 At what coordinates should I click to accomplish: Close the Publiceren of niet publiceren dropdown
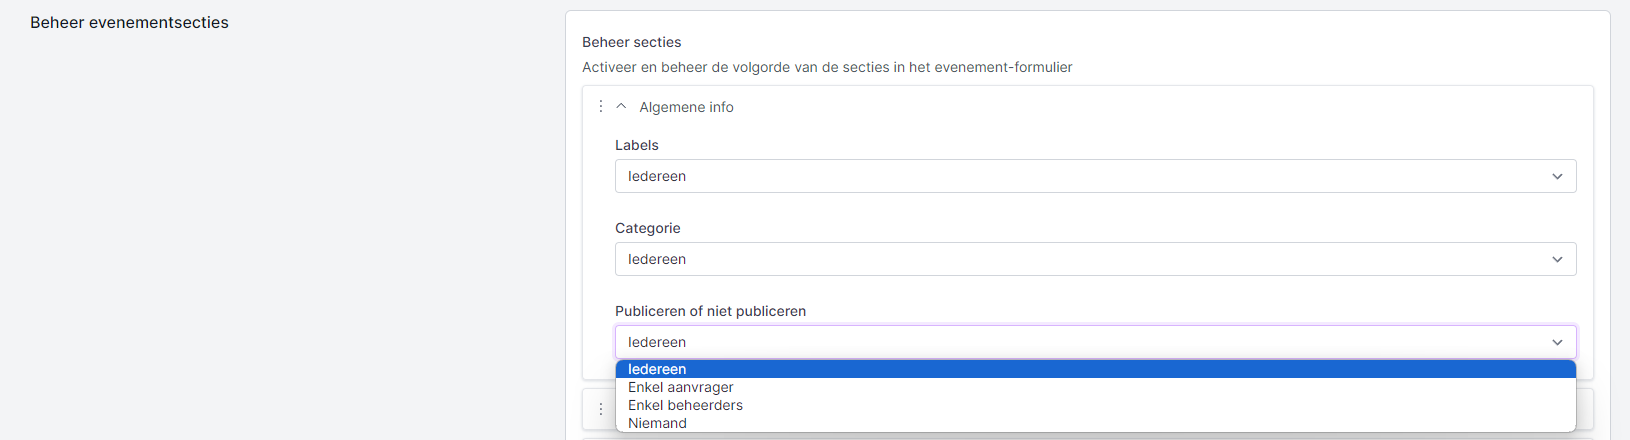pyautogui.click(x=1080, y=342)
